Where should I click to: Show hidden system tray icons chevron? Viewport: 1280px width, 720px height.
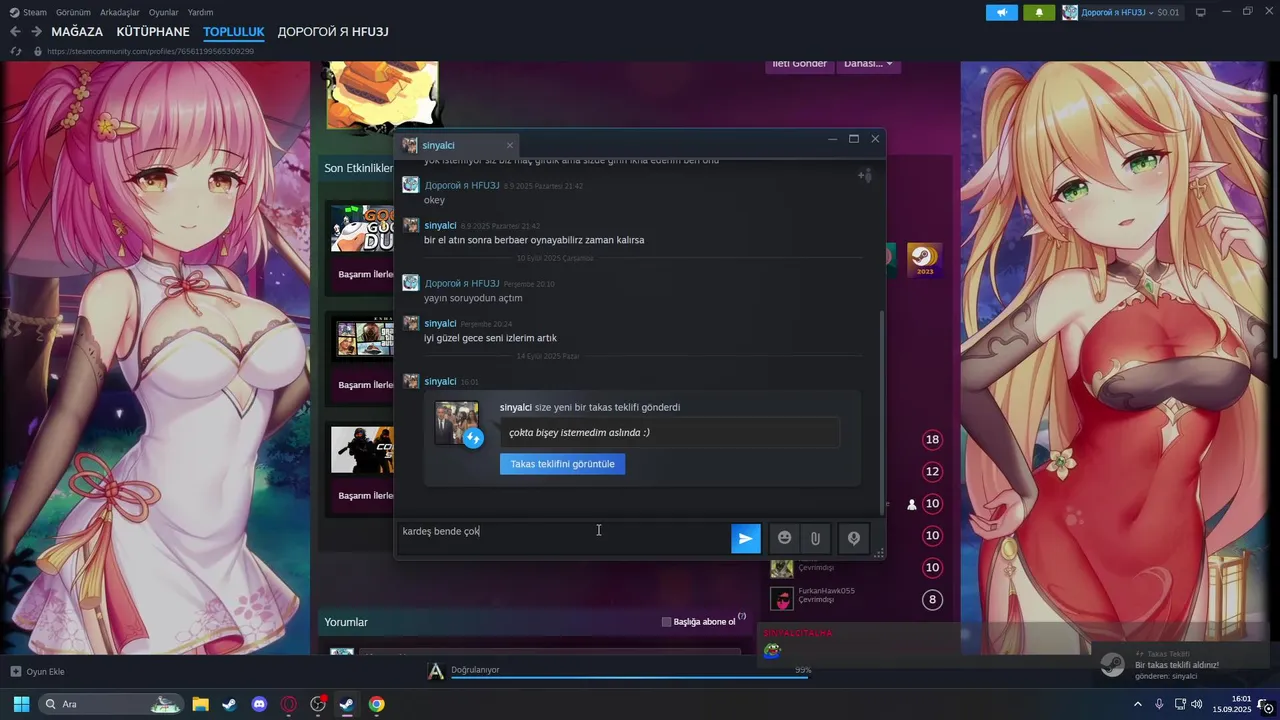(x=1137, y=704)
